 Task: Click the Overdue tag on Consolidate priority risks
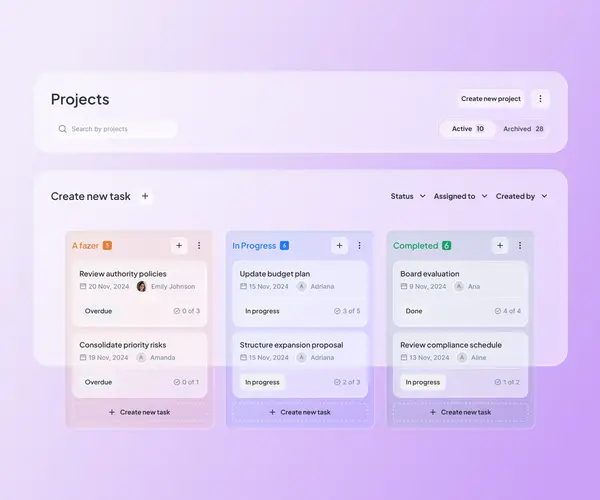98,382
